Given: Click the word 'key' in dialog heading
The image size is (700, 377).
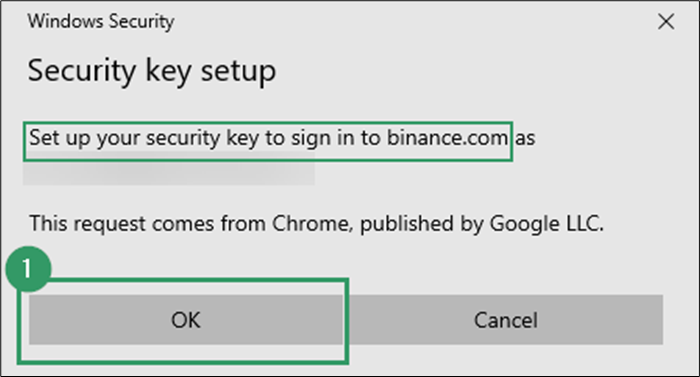Looking at the screenshot, I should click(168, 72).
